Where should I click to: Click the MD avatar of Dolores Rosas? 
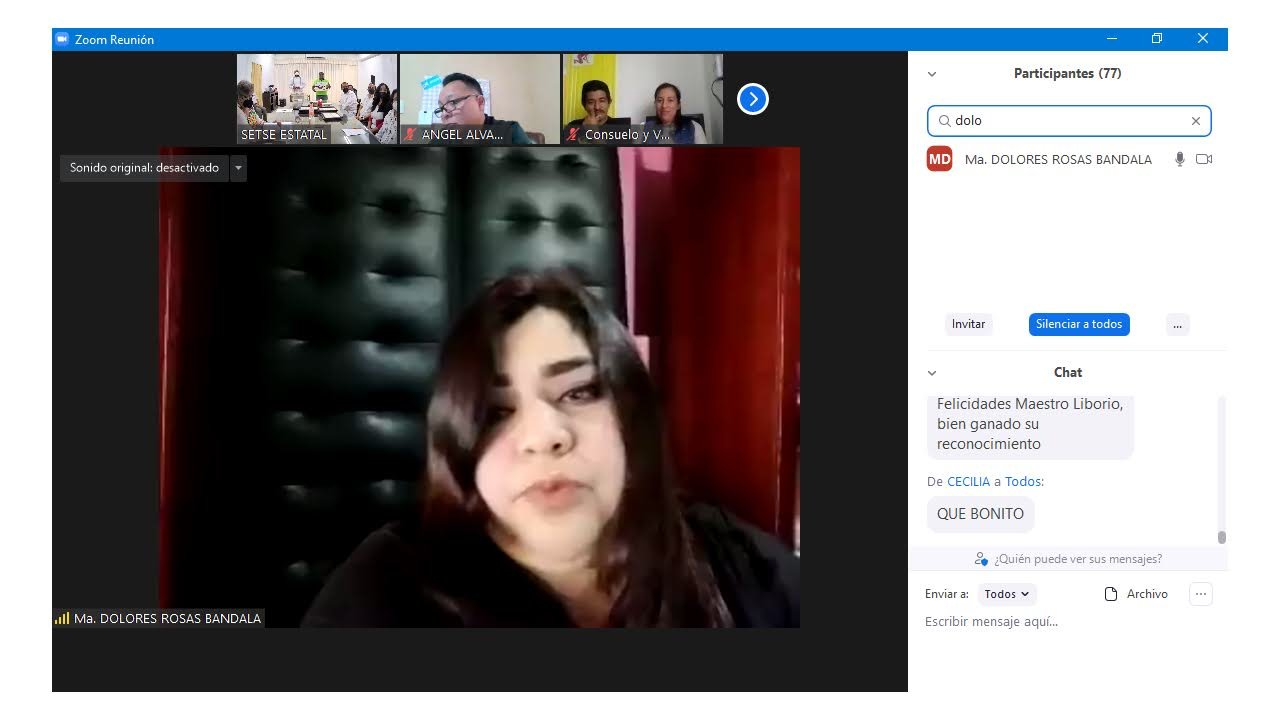click(x=940, y=159)
